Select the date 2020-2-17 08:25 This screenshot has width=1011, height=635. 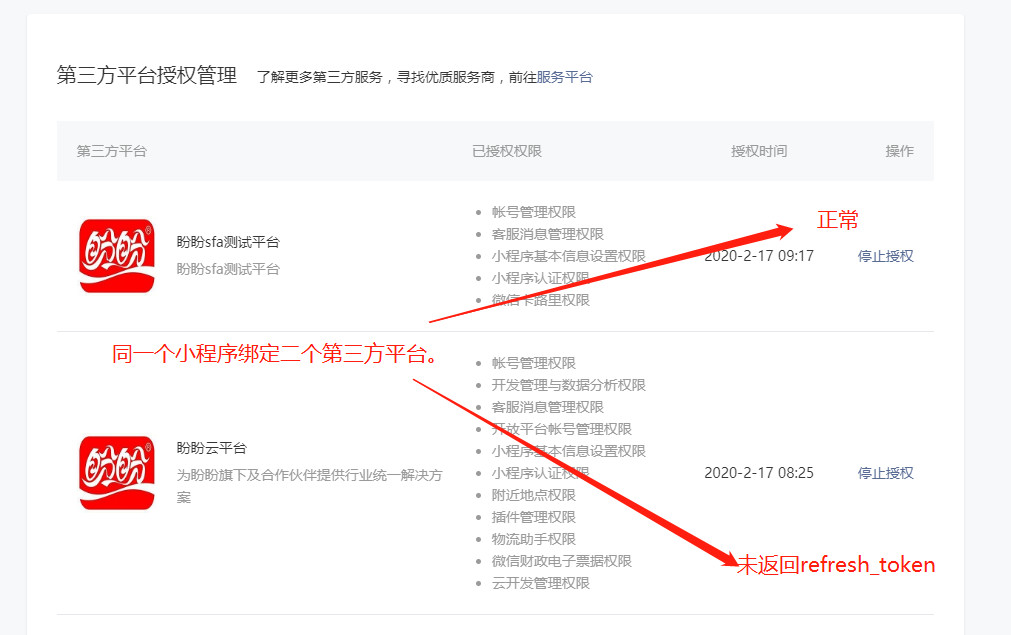(759, 473)
